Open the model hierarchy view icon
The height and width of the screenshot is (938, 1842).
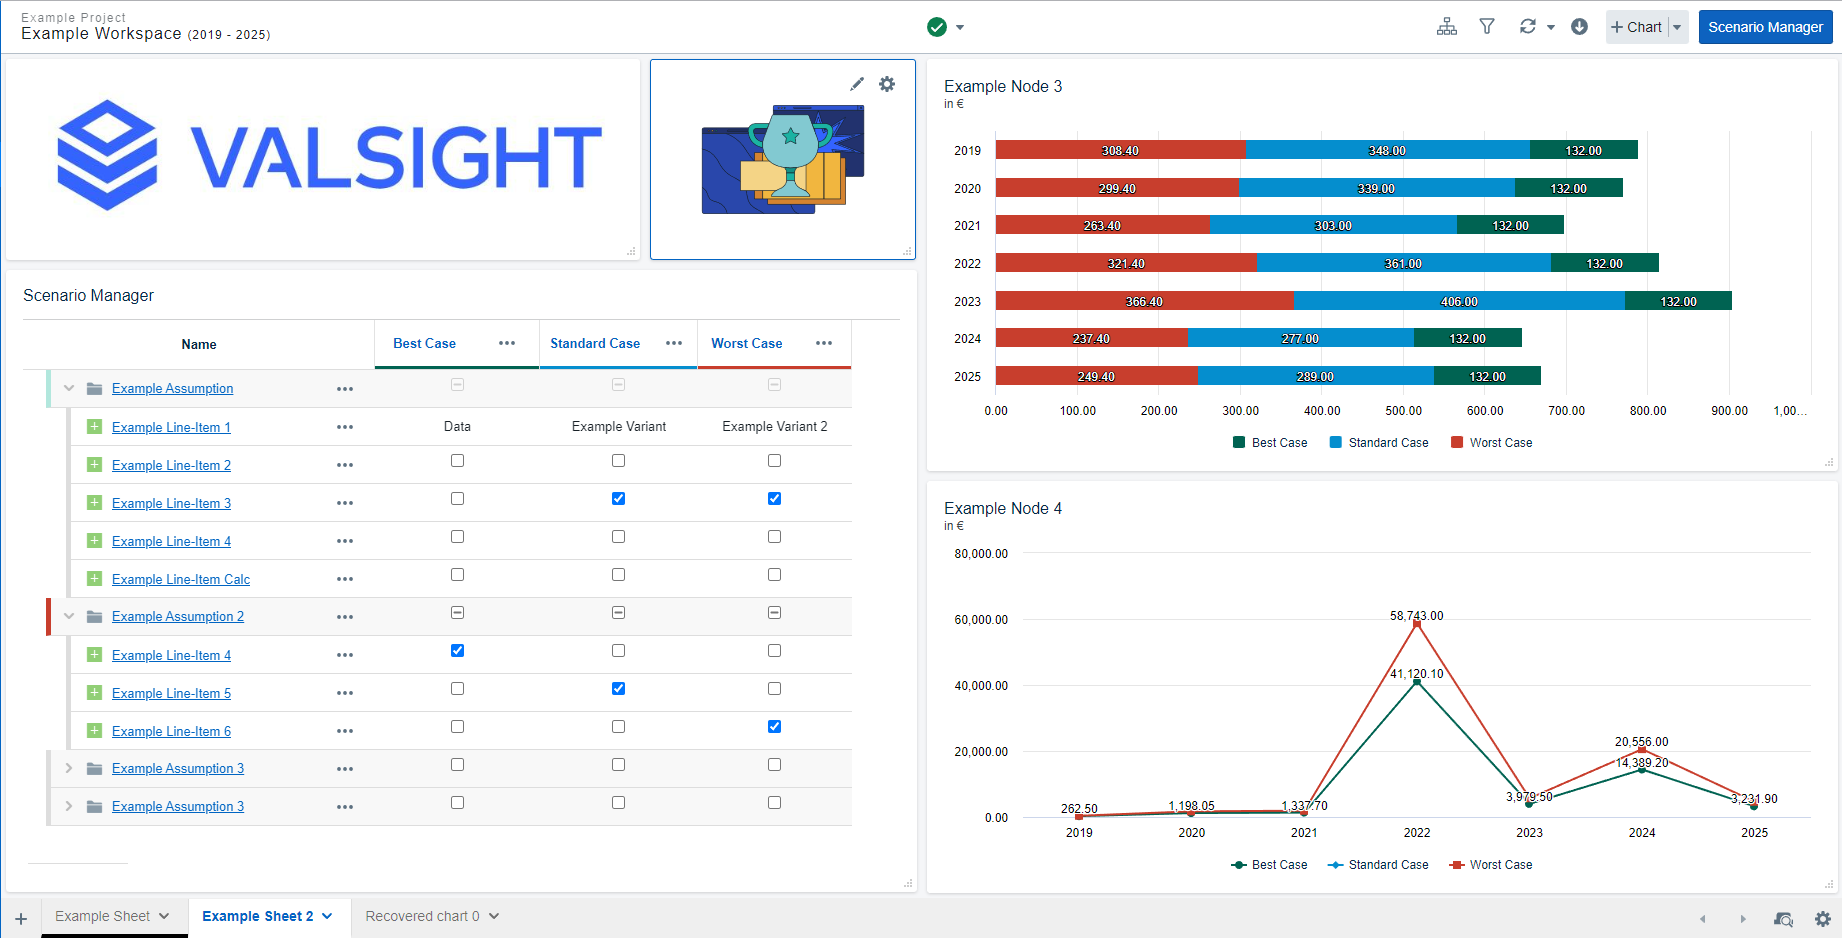click(1447, 26)
